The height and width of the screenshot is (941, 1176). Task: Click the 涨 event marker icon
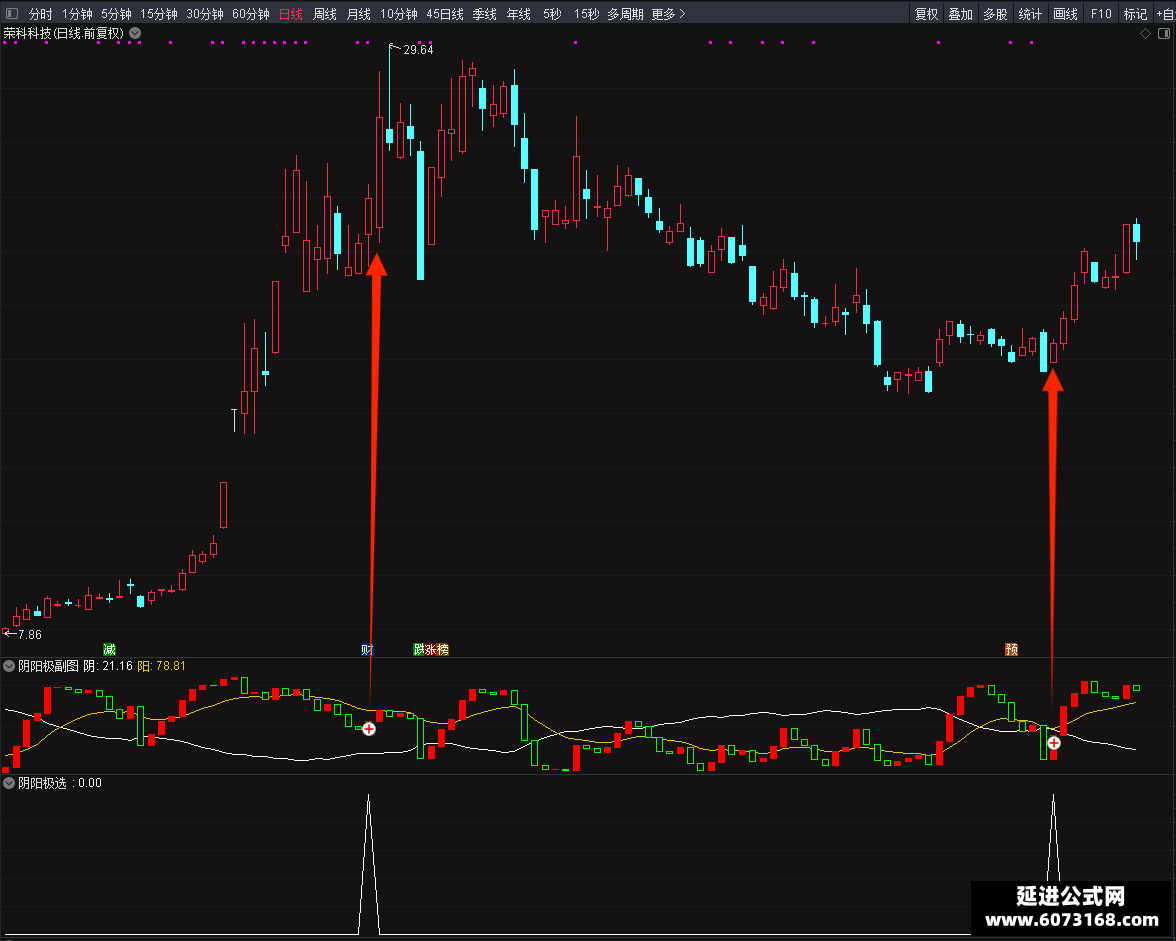(x=430, y=649)
